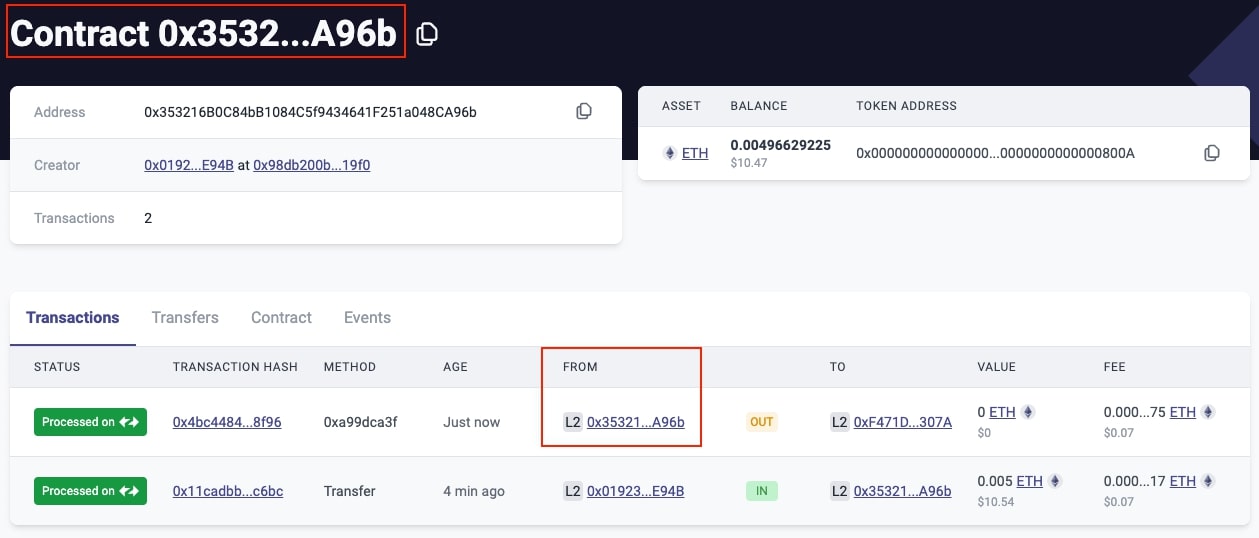
Task: Click Ethereum icon next to 0.000...17 ETH fee
Action: click(1207, 481)
